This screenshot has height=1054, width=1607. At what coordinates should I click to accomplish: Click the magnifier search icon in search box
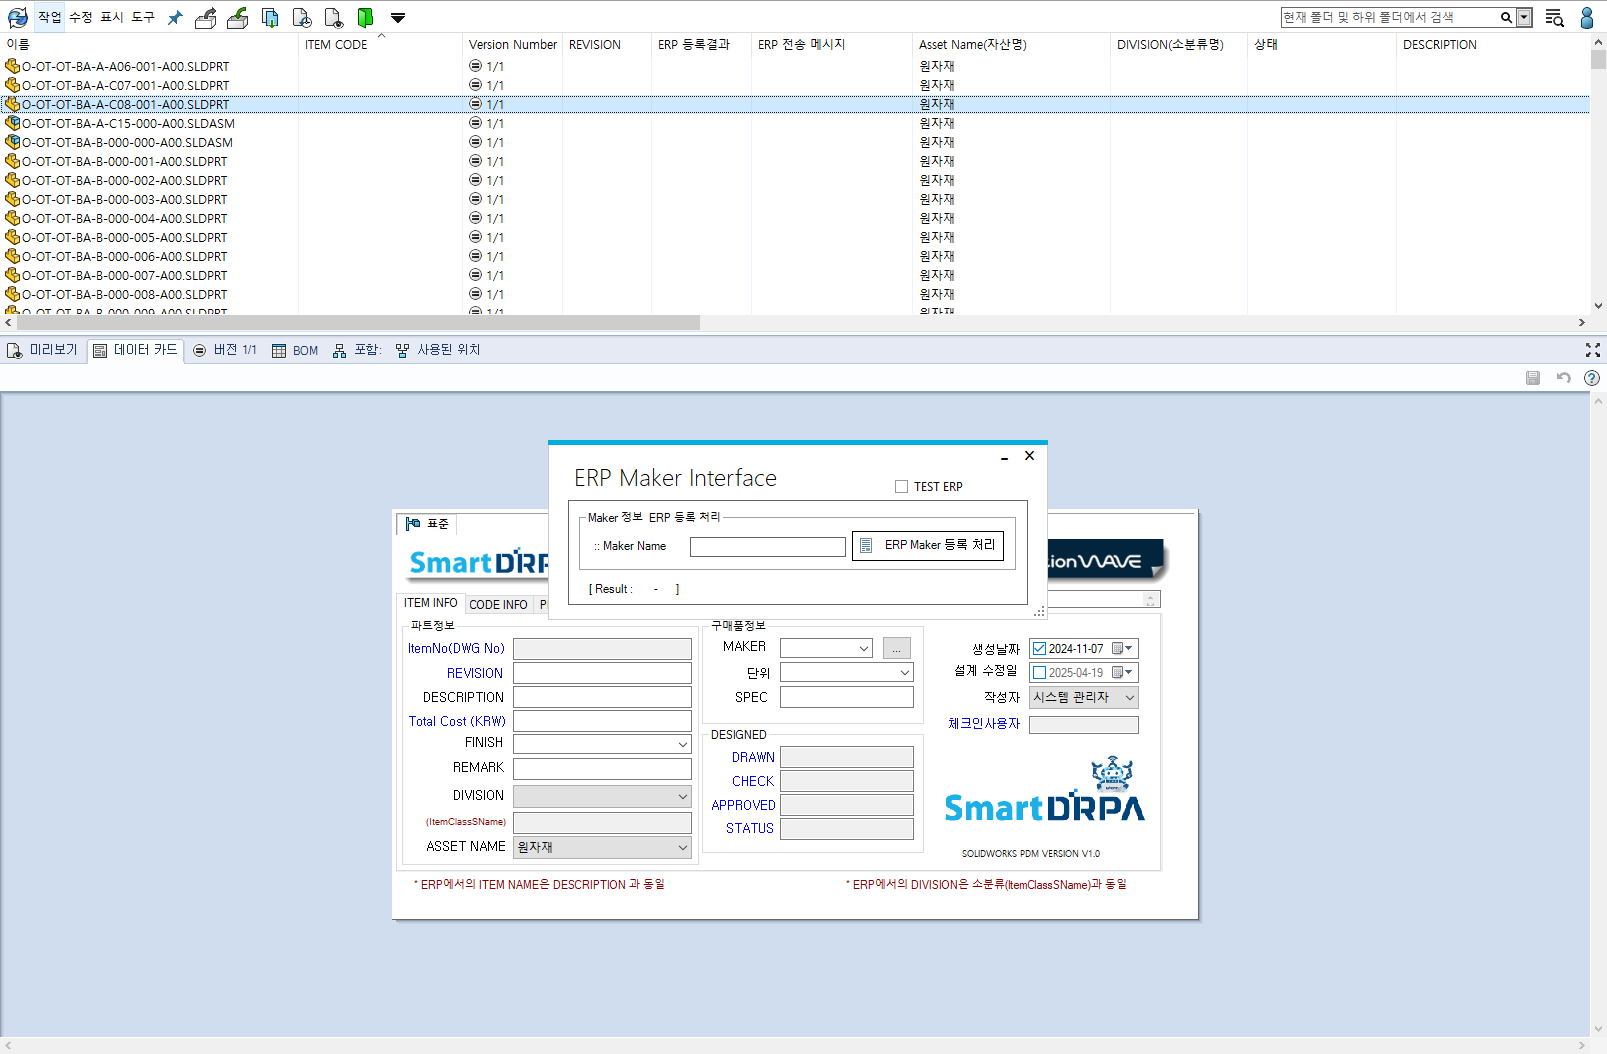[1506, 17]
